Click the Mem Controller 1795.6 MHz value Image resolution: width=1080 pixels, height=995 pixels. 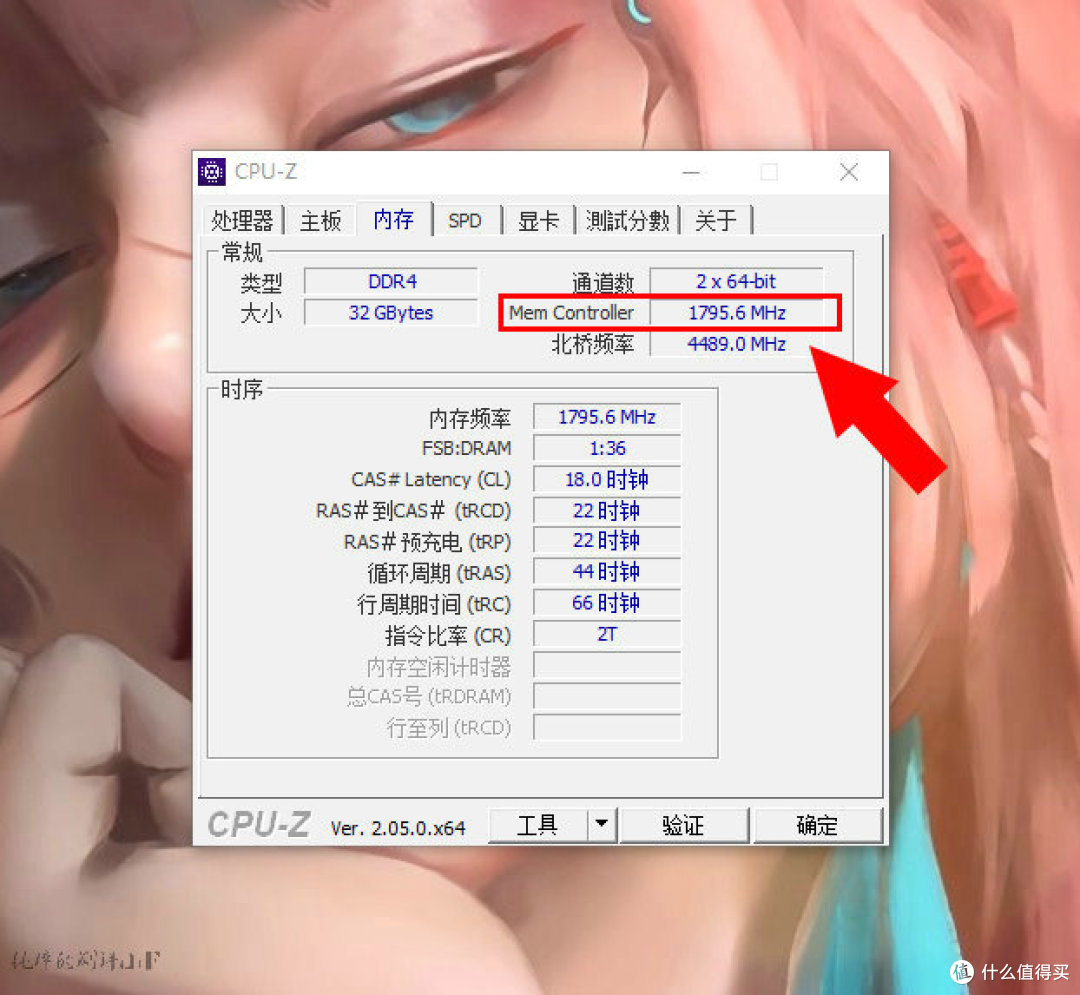coord(736,313)
